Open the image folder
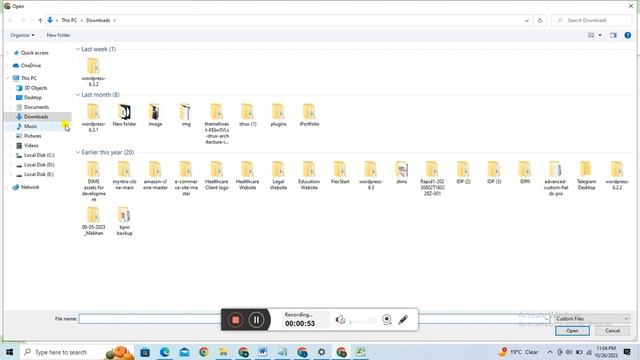This screenshot has height=360, width=640. coord(155,115)
